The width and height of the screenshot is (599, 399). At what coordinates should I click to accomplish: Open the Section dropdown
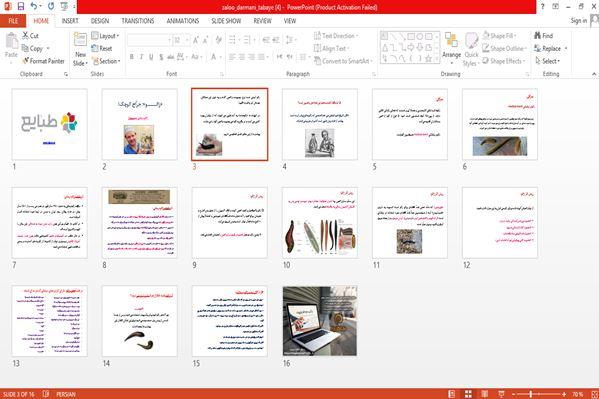106,61
